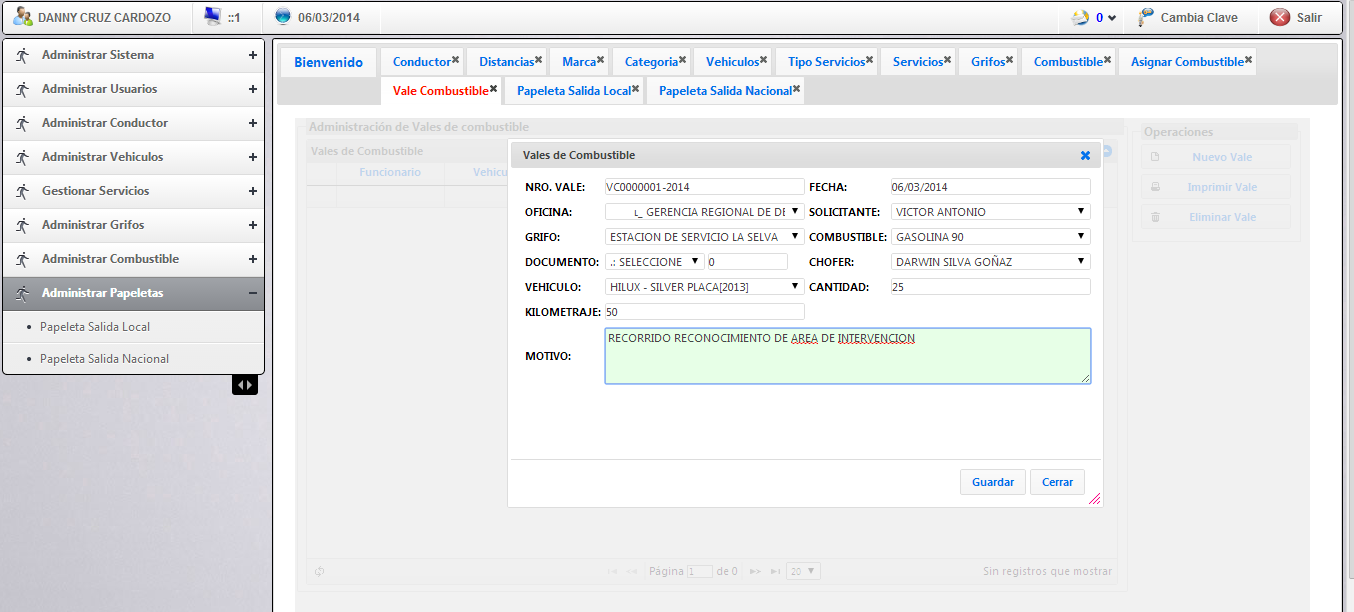
Task: Close the Conductor tab with its x
Action: (456, 60)
